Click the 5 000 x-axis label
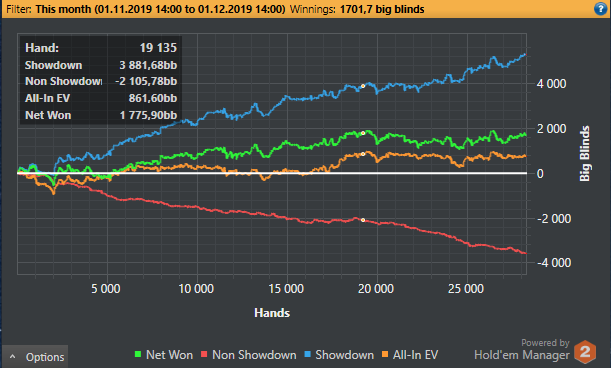Viewport: 611px width, 368px height. coord(106,289)
